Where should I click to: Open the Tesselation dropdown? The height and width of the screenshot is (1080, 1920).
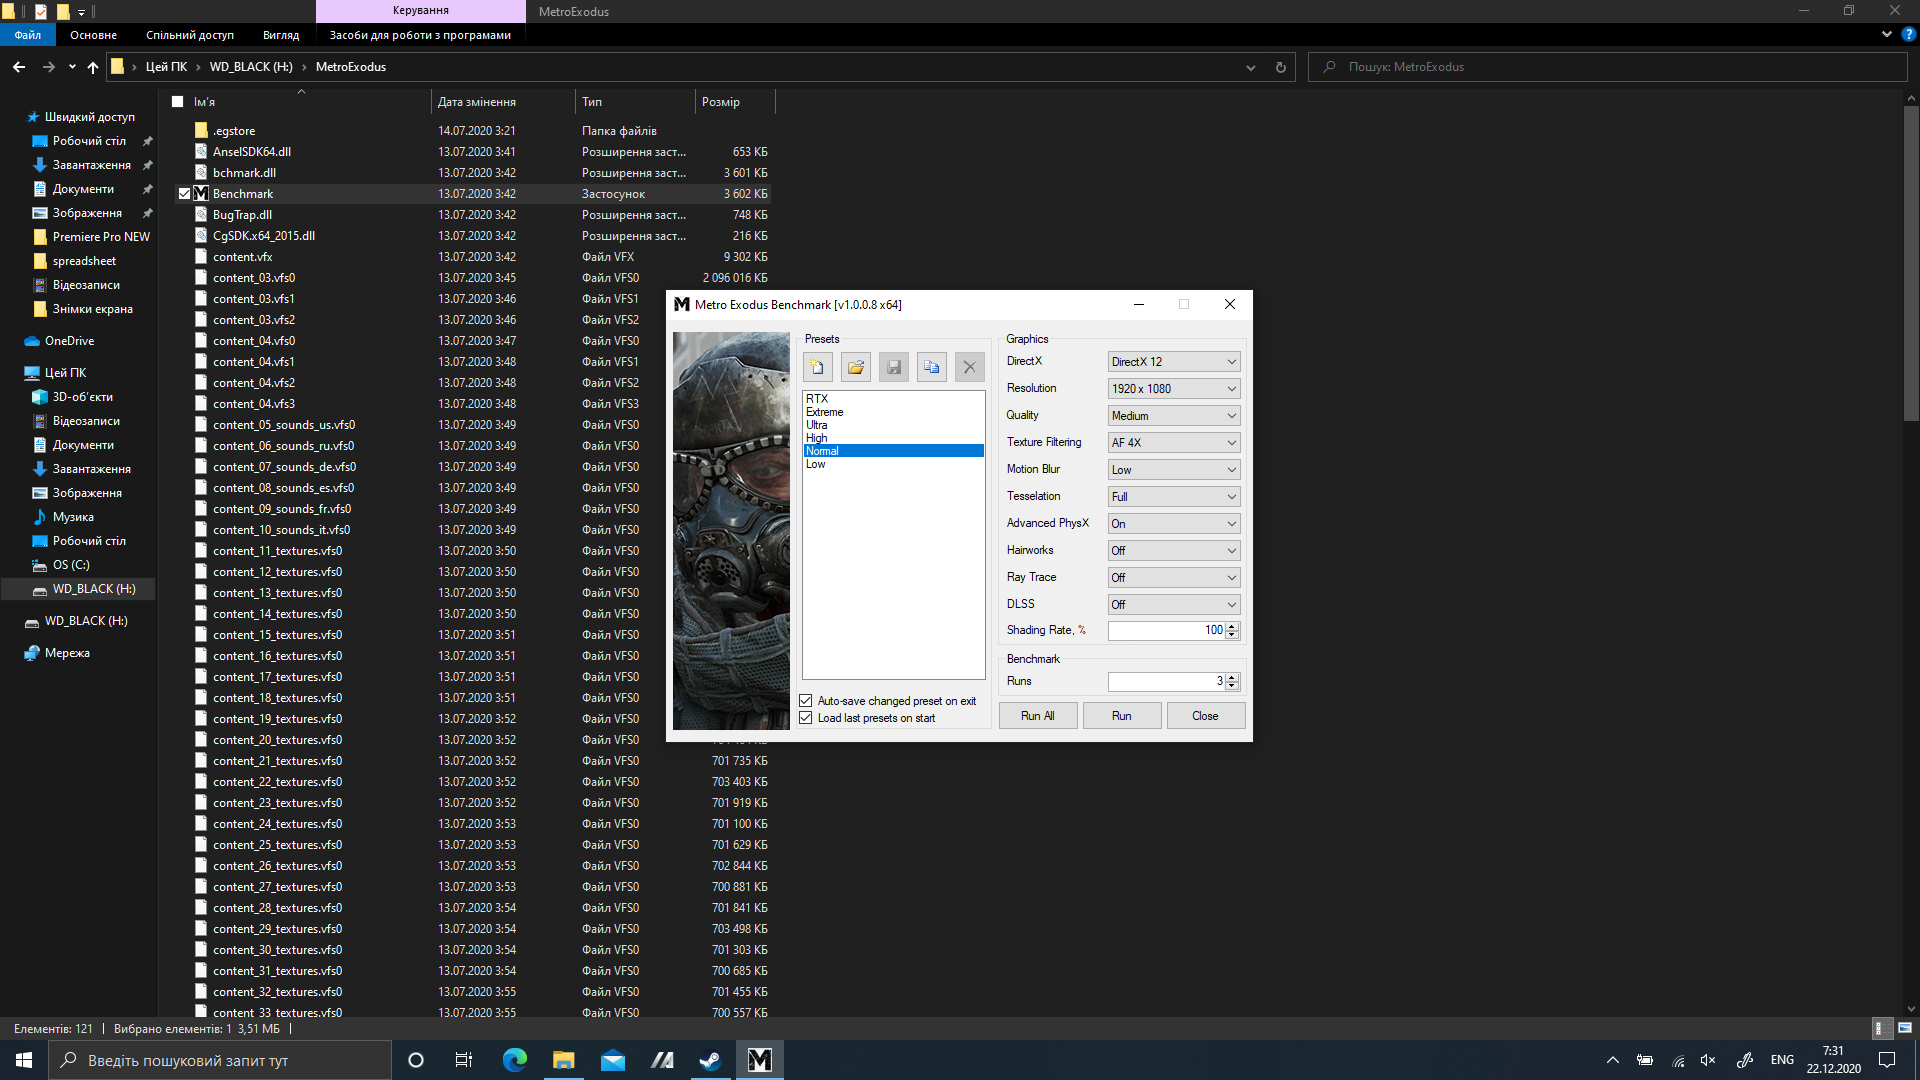(x=1174, y=497)
